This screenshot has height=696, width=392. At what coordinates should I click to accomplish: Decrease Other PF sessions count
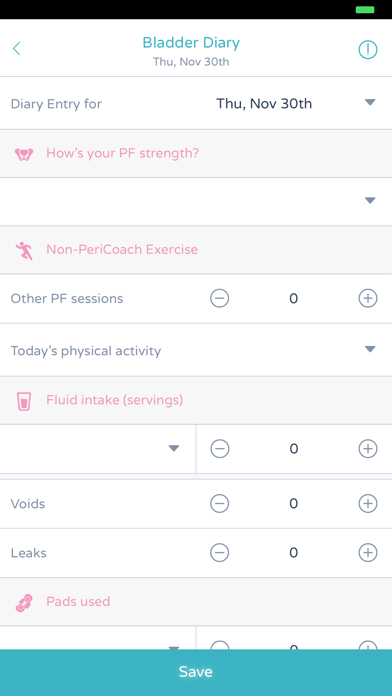pos(219,298)
